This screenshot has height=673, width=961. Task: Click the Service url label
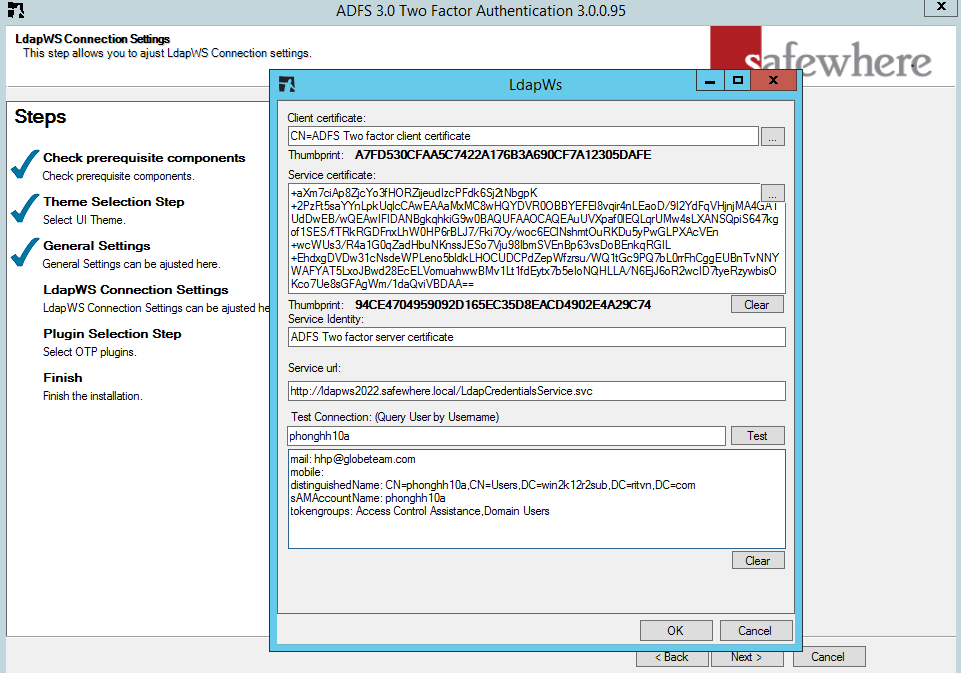[x=314, y=368]
